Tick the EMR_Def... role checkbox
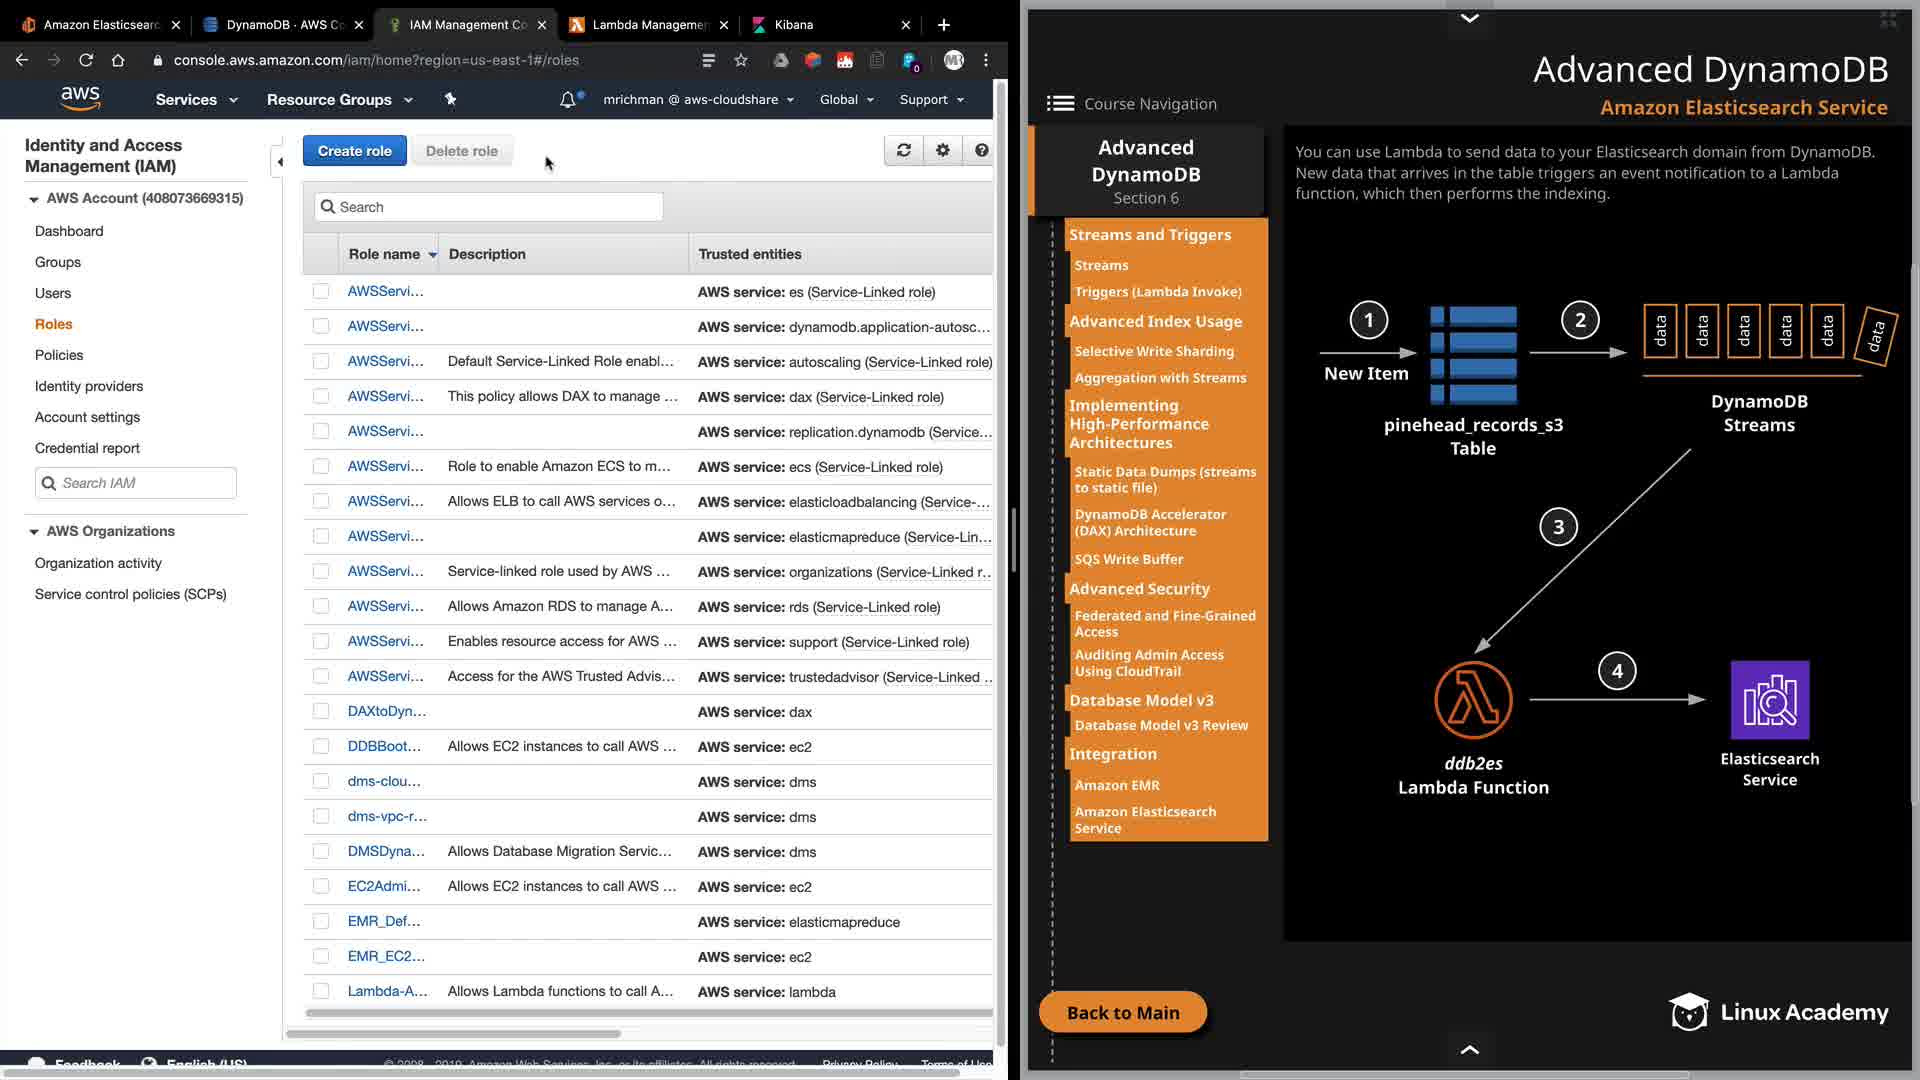Image resolution: width=1920 pixels, height=1080 pixels. pyautogui.click(x=321, y=921)
